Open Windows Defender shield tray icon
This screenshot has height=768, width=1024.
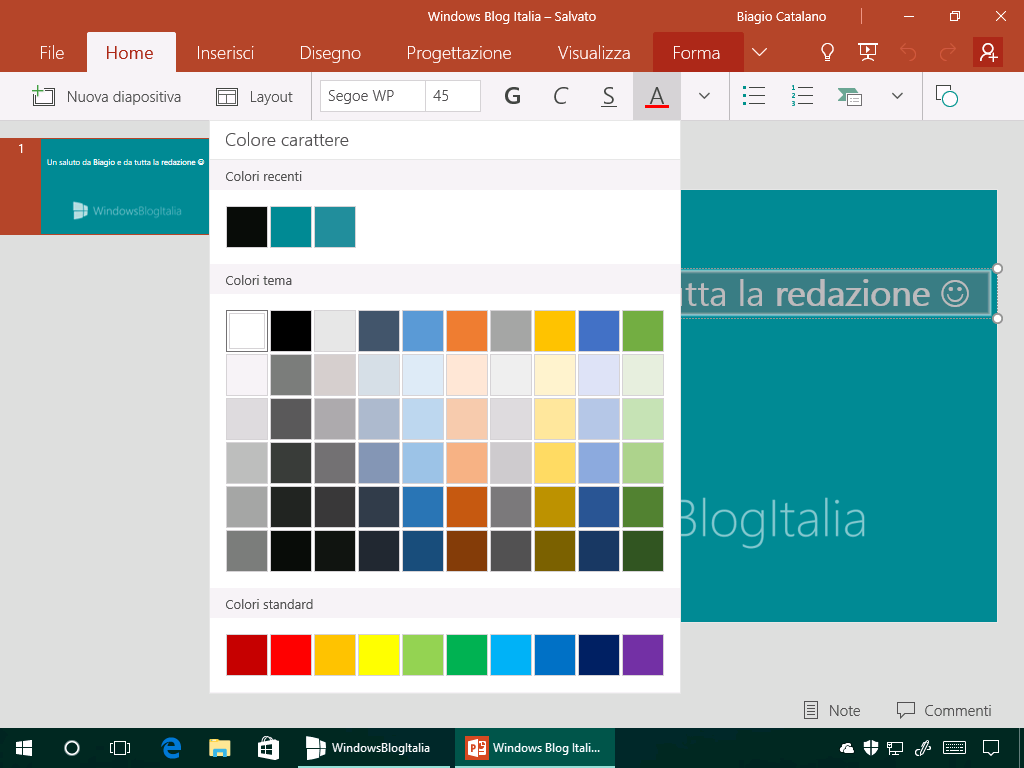click(x=871, y=748)
